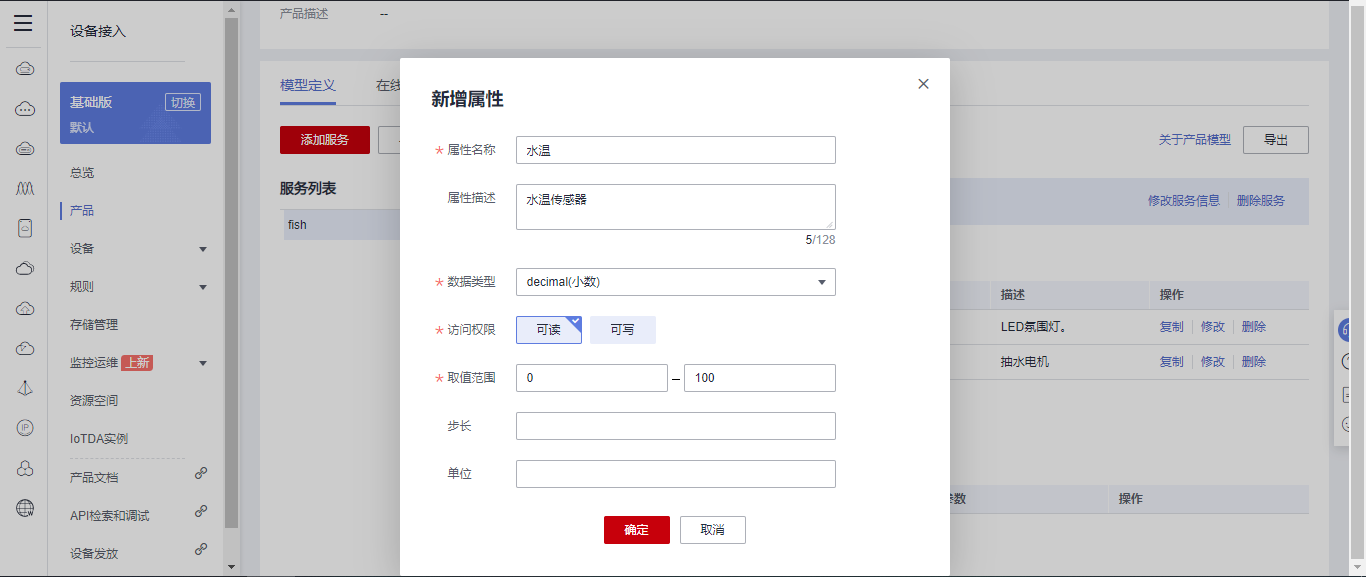Open 总览 in the sidebar
The image size is (1366, 577).
click(82, 173)
